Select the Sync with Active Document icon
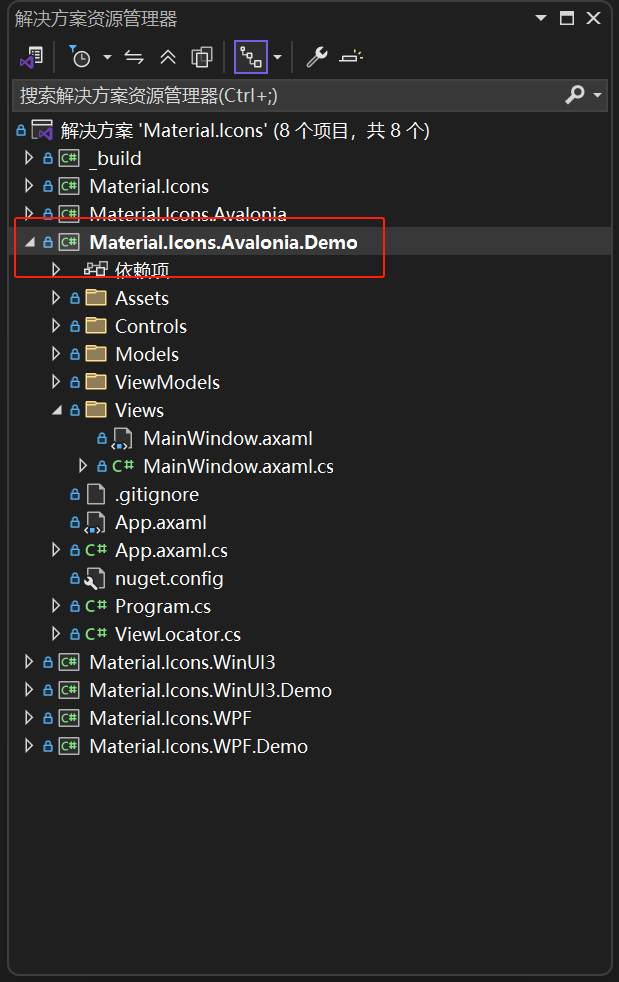The height and width of the screenshot is (982, 619). tap(133, 57)
